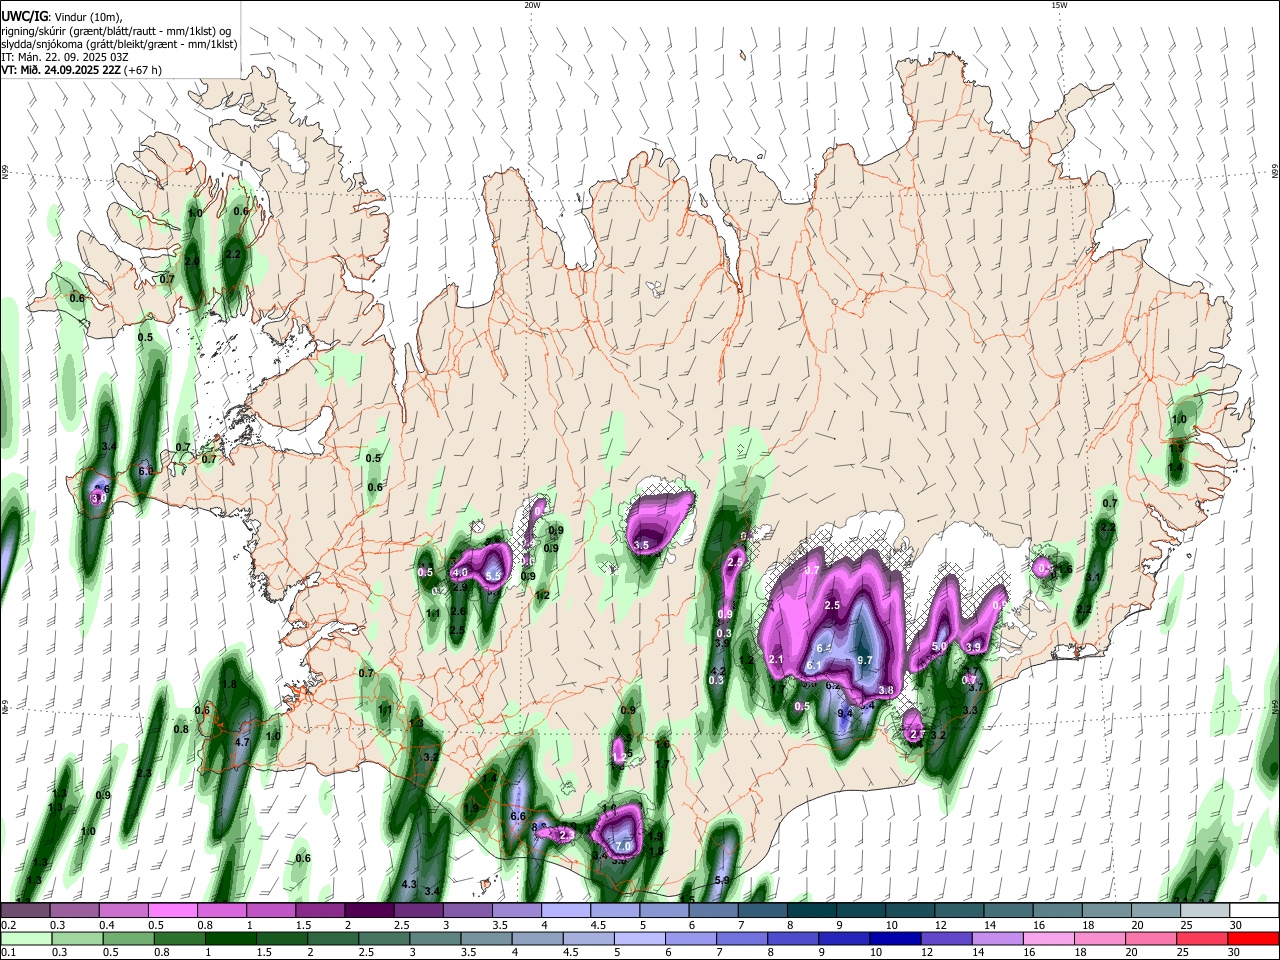1280x960 pixels.
Task: Click the "4.3" precipitation value on the map
Action: click(x=409, y=884)
